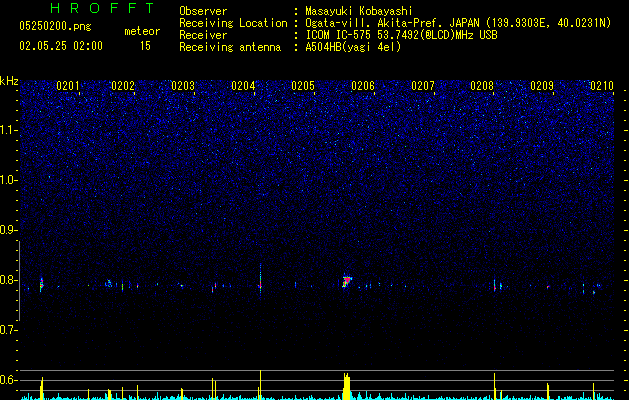Image resolution: width=629 pixels, height=400 pixels.
Task: Click the ICOM IC-575 receiver text
Action: pos(401,35)
